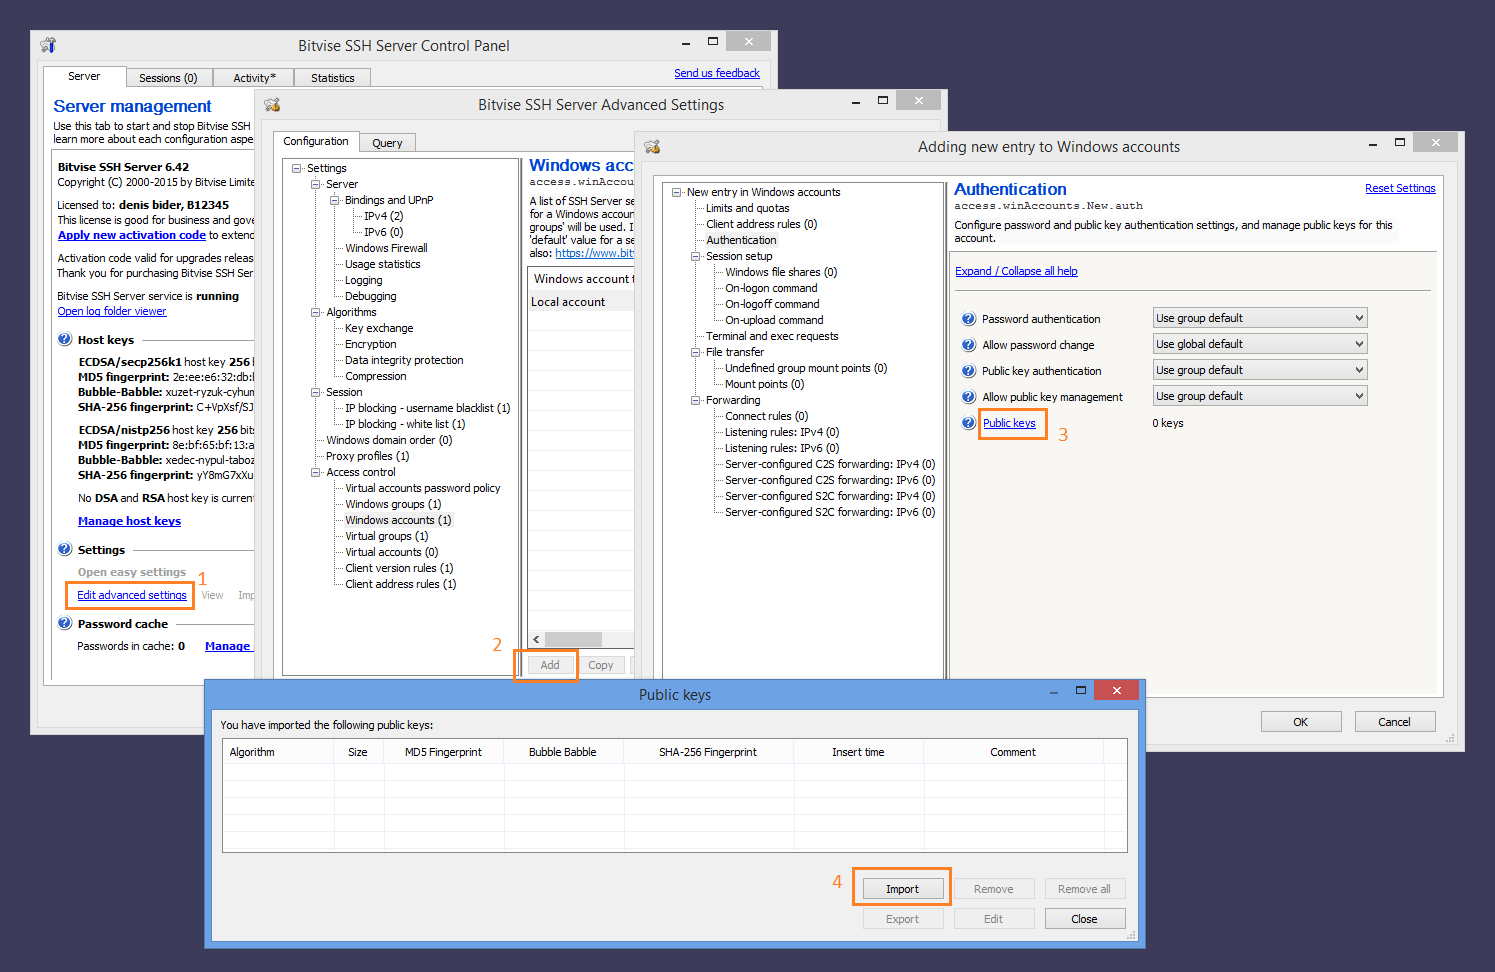Collapse the Forwarding tree node
1495x972 pixels.
pyautogui.click(x=696, y=400)
